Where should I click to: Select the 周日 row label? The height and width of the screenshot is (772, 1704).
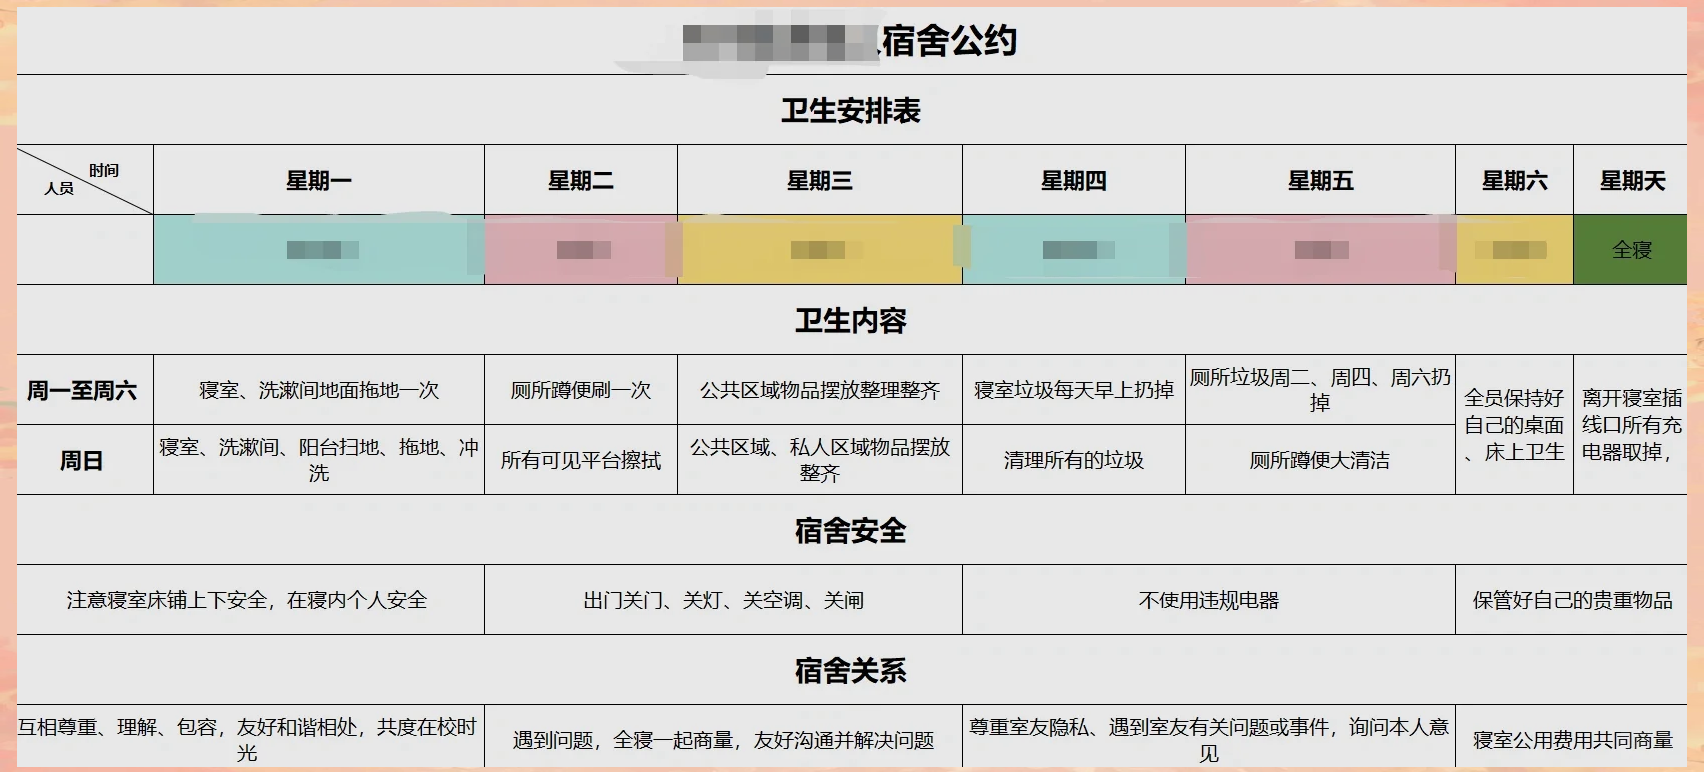click(85, 460)
